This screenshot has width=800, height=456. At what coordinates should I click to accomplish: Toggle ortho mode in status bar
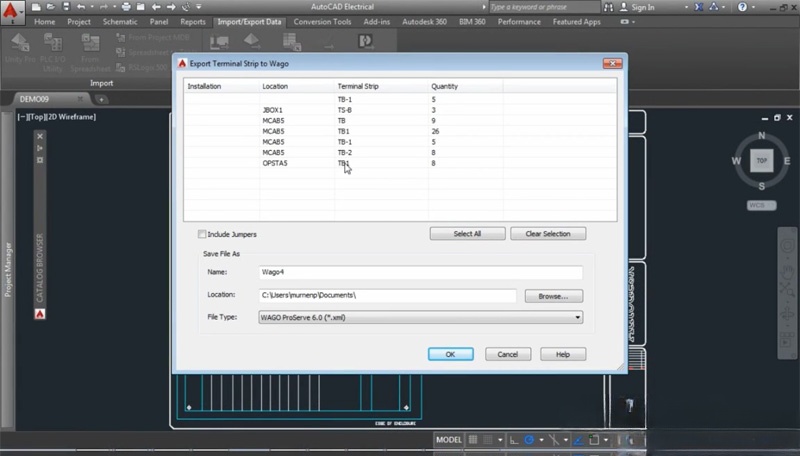pyautogui.click(x=514, y=440)
